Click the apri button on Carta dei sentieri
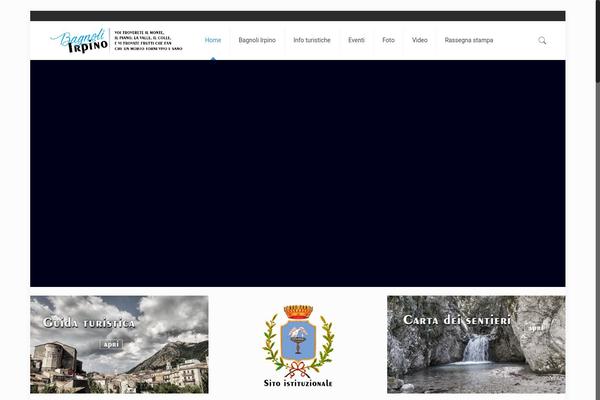Screen dimensions: 600x400 tap(536, 328)
